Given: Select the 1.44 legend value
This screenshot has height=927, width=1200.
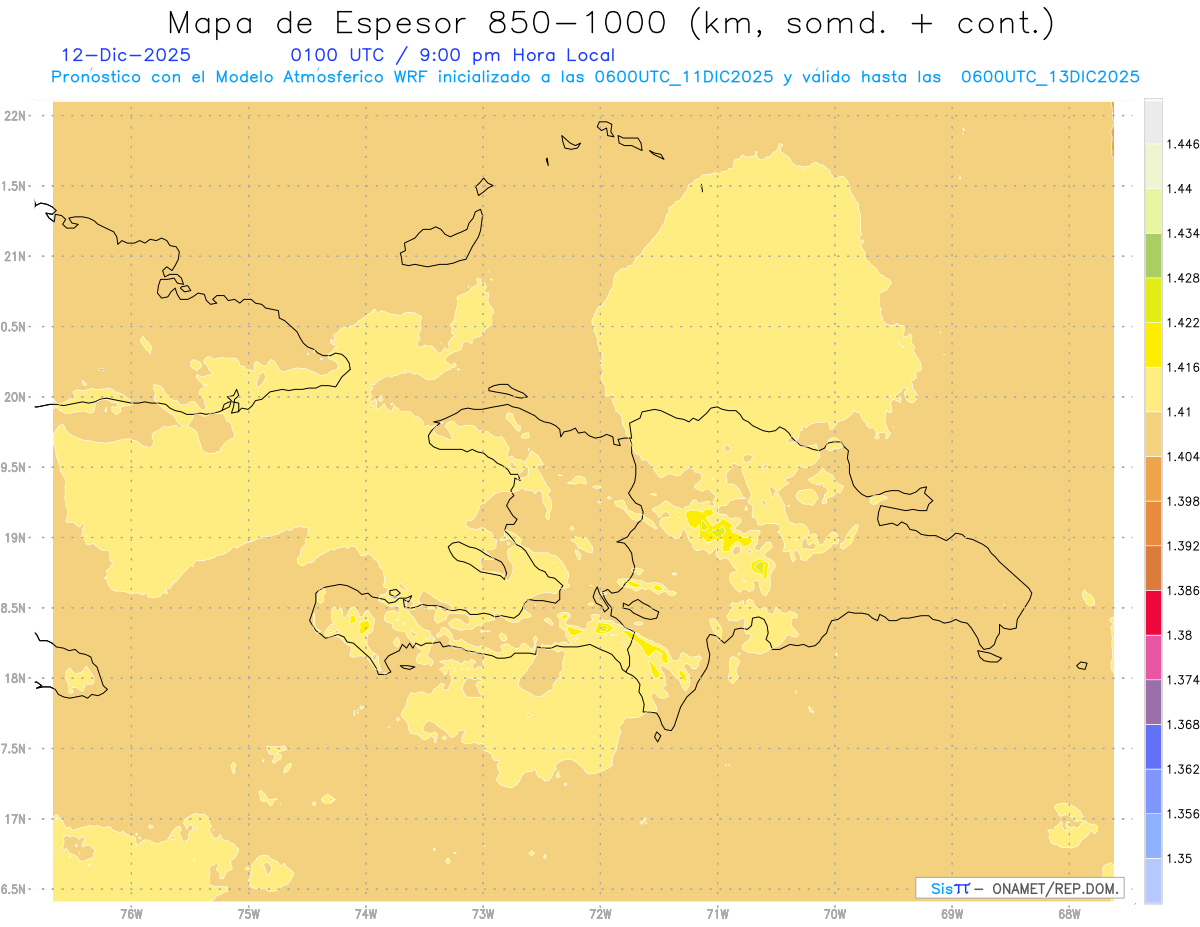Looking at the screenshot, I should tap(1181, 189).
